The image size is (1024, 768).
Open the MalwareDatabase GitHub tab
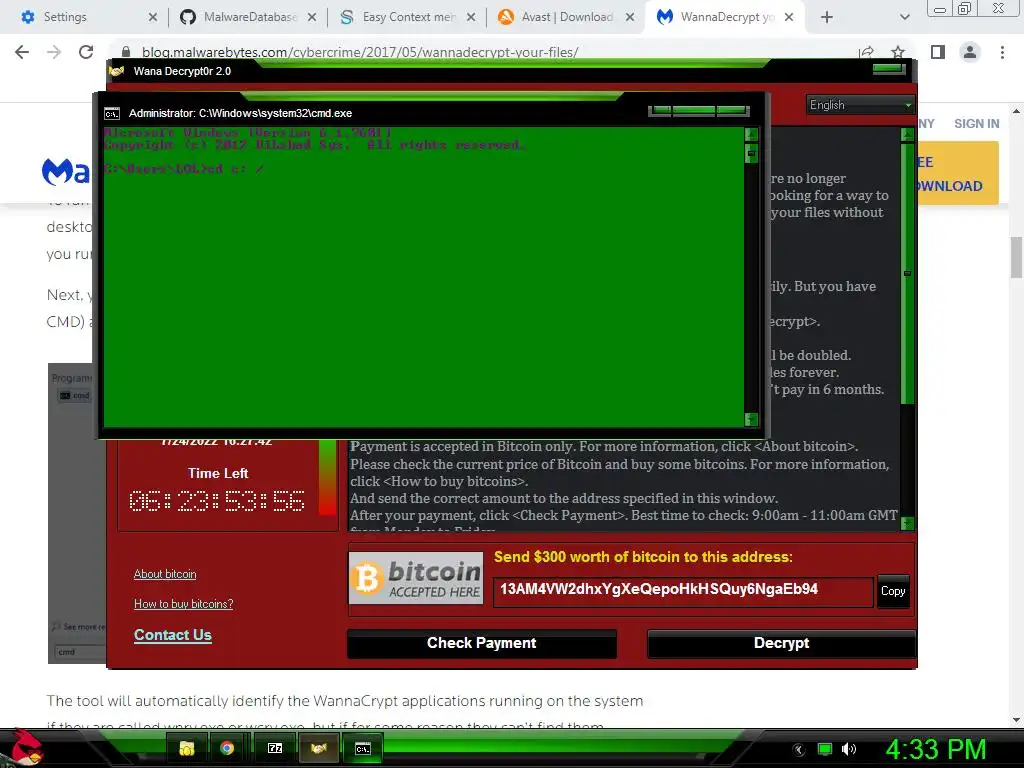(246, 17)
